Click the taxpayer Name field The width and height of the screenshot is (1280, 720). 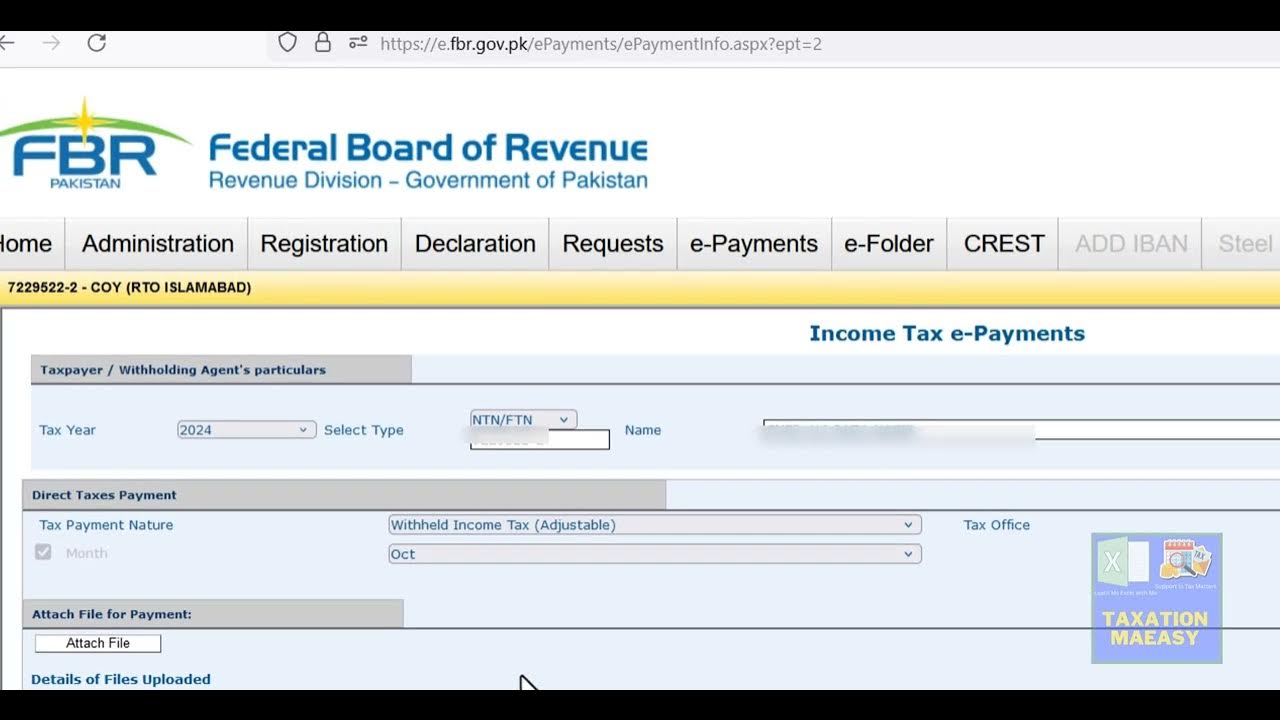(1021, 430)
